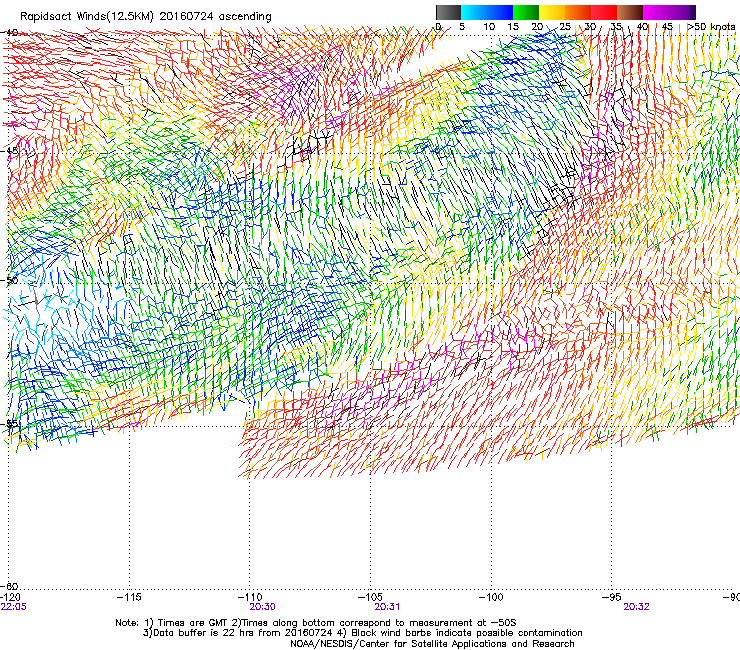Click the red 30-35 knots legend swatch
This screenshot has height=650, width=740.
[604, 12]
